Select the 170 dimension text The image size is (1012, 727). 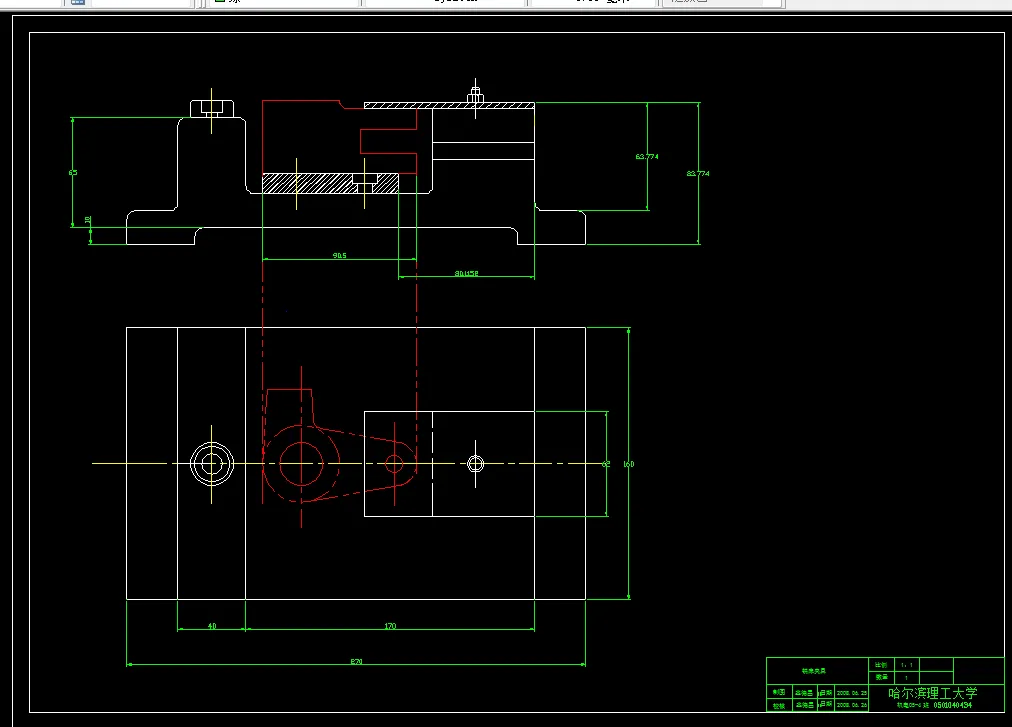pyautogui.click(x=390, y=626)
